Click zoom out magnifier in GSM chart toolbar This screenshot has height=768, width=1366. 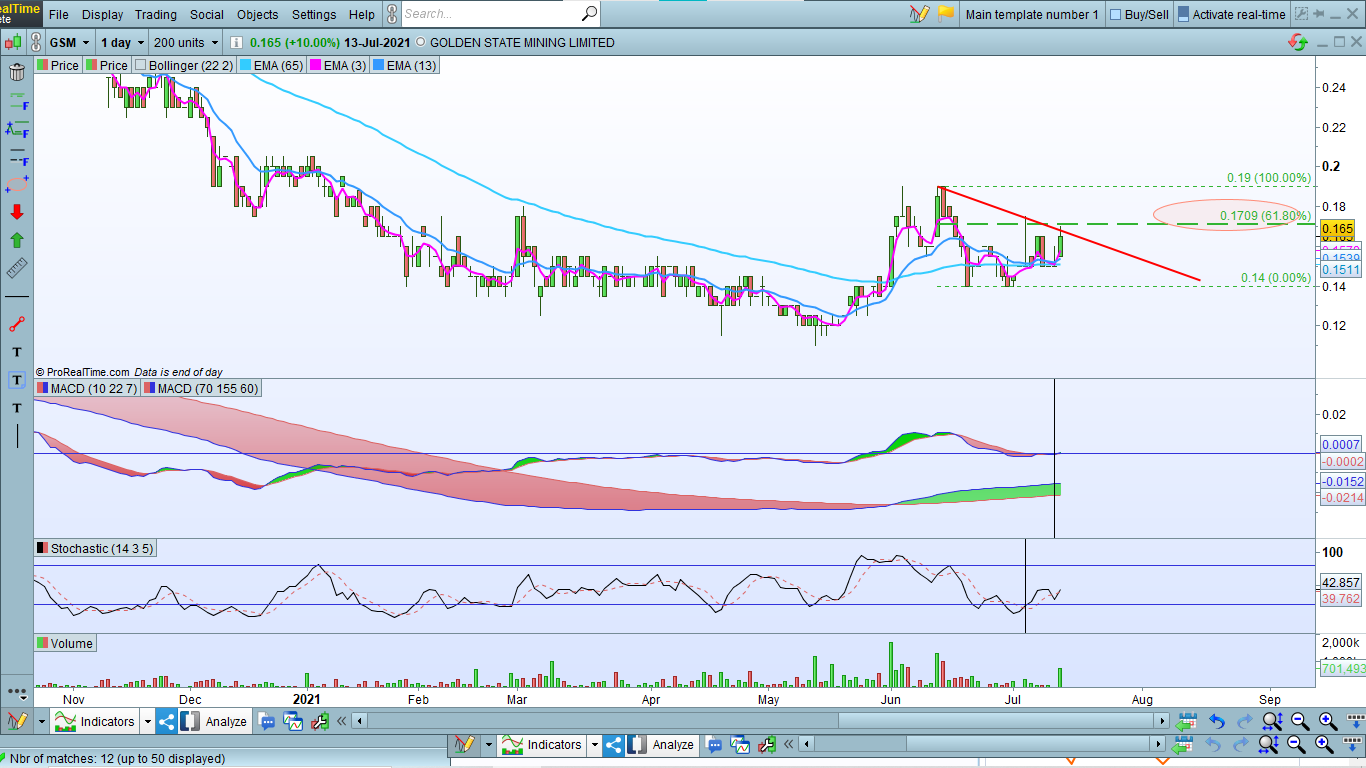[x=1299, y=721]
